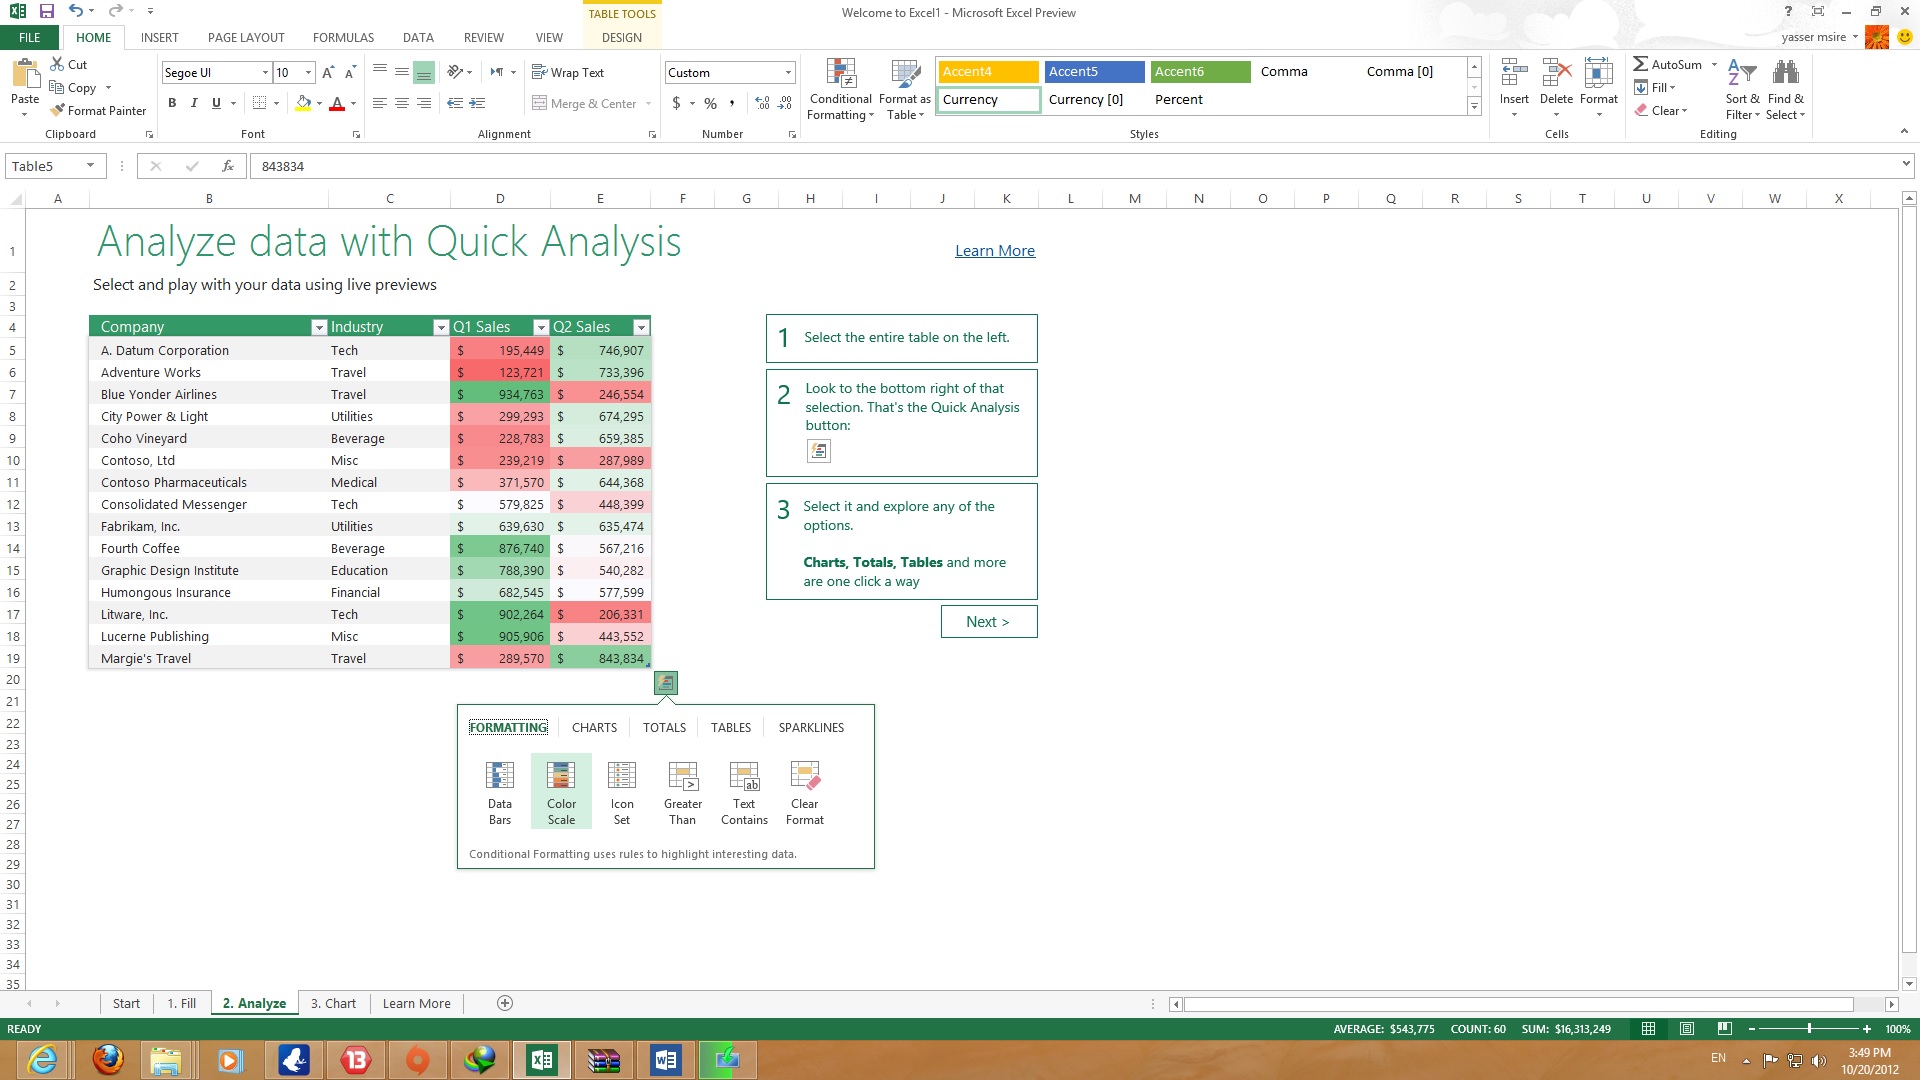Viewport: 1920px width, 1080px height.
Task: Open the Conditional Formatting menu
Action: click(841, 89)
